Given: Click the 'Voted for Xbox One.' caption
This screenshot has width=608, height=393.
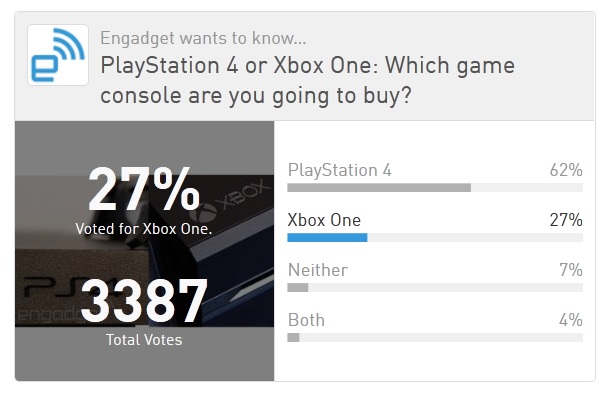Looking at the screenshot, I should pos(144,229).
